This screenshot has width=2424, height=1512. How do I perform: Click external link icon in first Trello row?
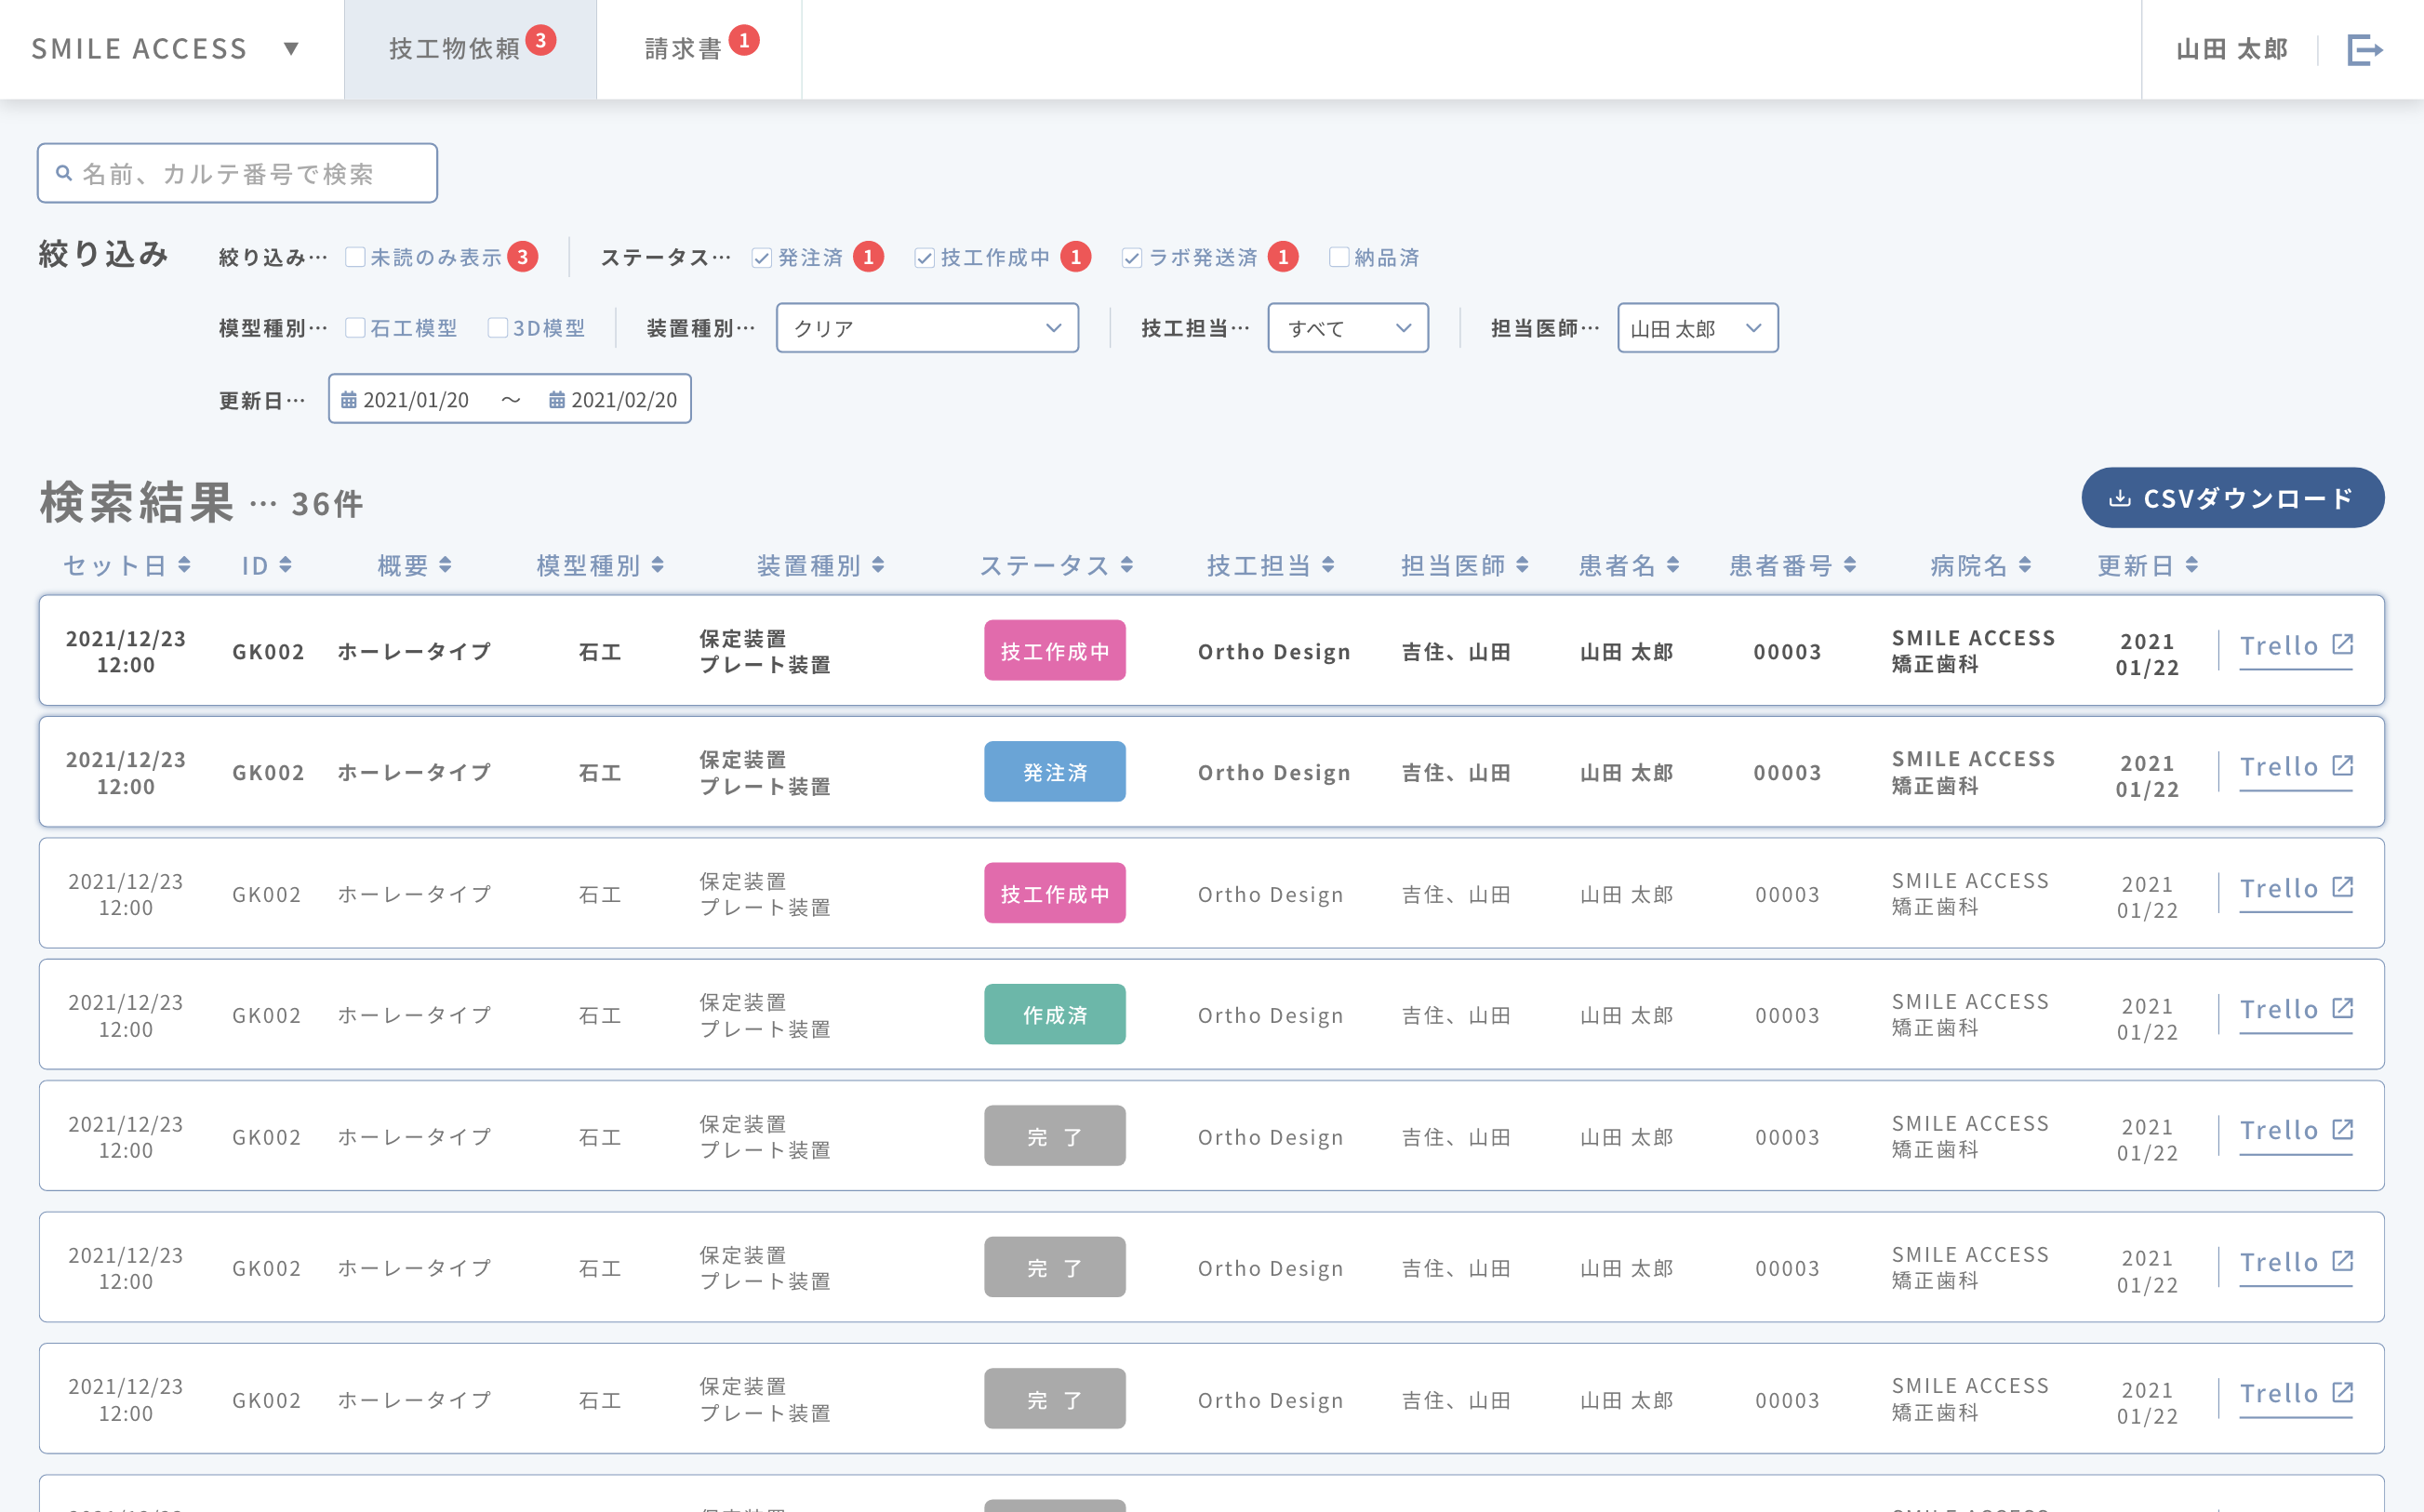[2342, 645]
